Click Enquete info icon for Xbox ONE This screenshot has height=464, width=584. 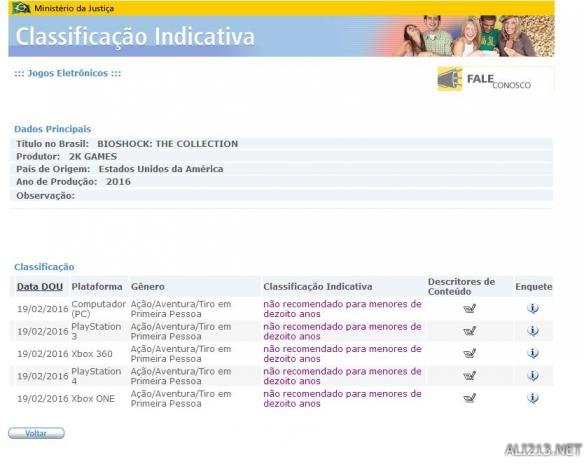click(533, 398)
